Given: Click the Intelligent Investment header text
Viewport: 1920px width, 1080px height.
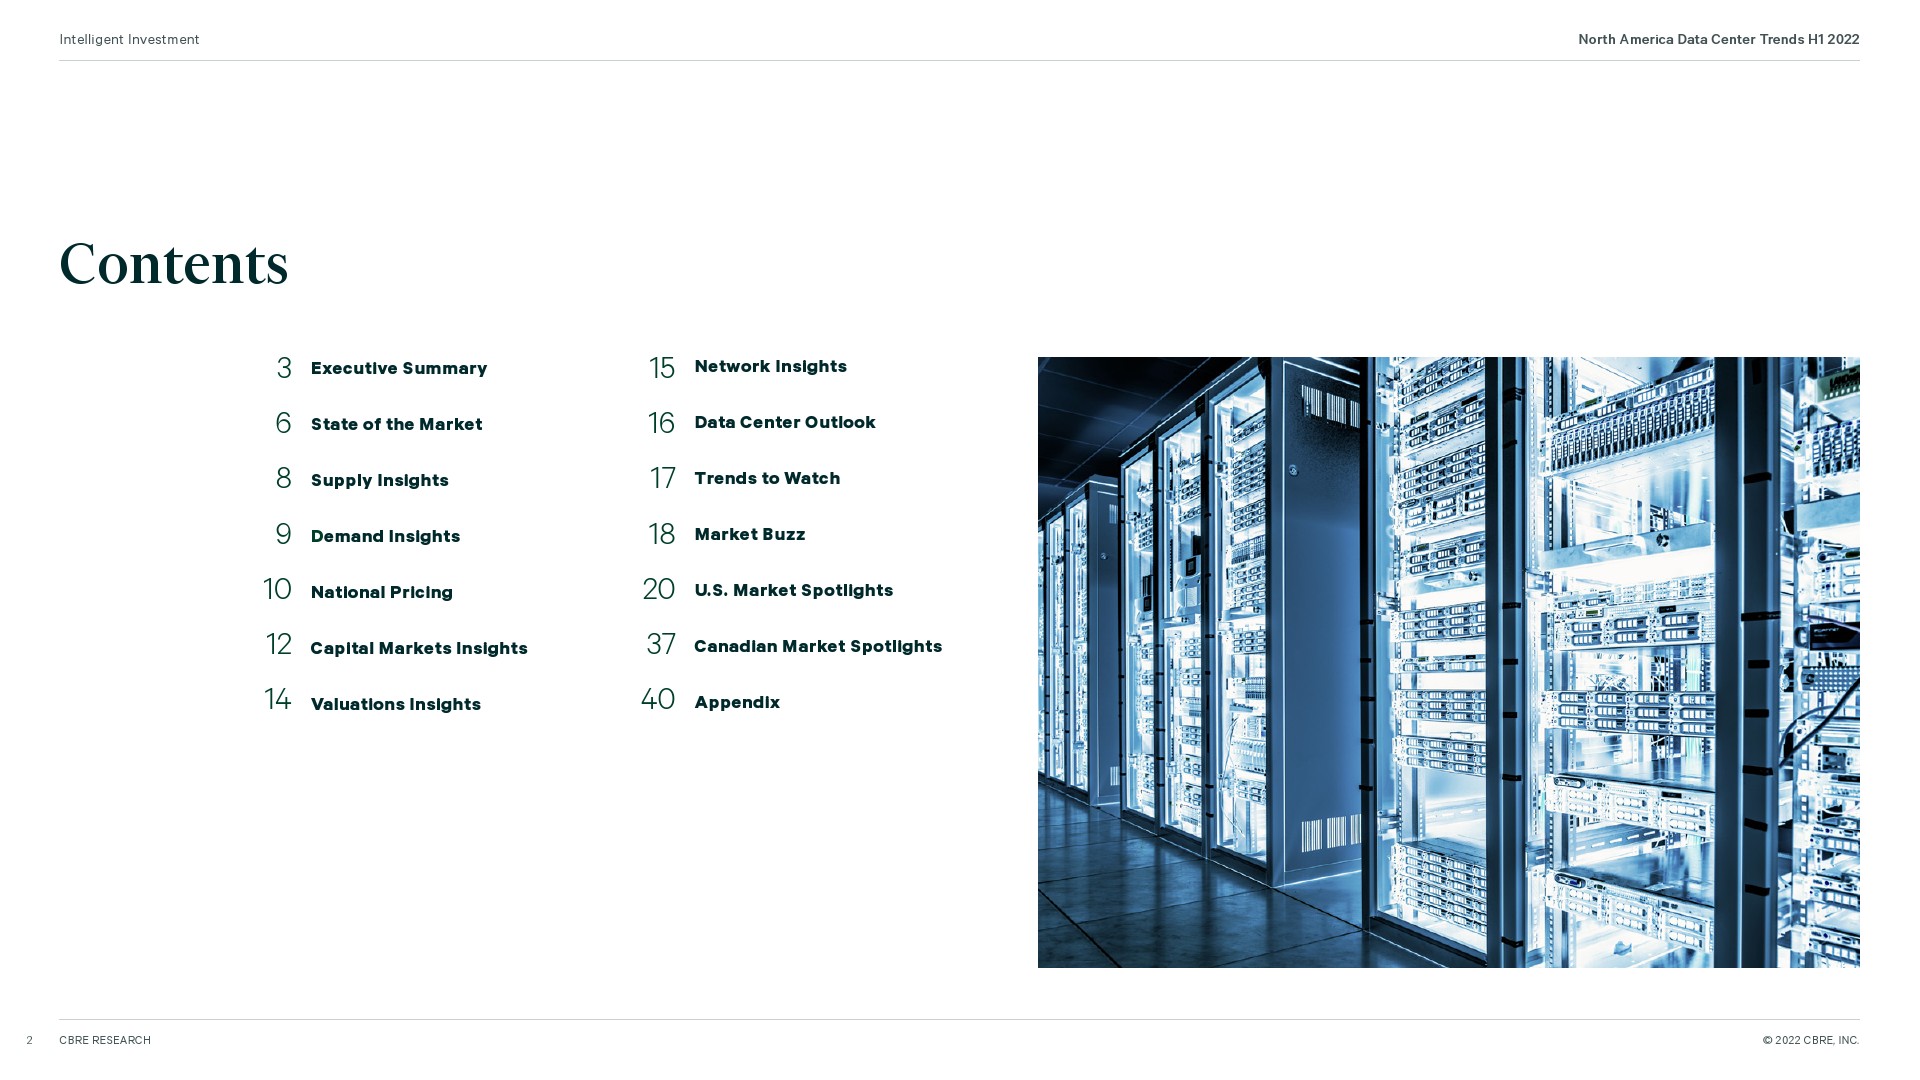Looking at the screenshot, I should pyautogui.click(x=129, y=39).
